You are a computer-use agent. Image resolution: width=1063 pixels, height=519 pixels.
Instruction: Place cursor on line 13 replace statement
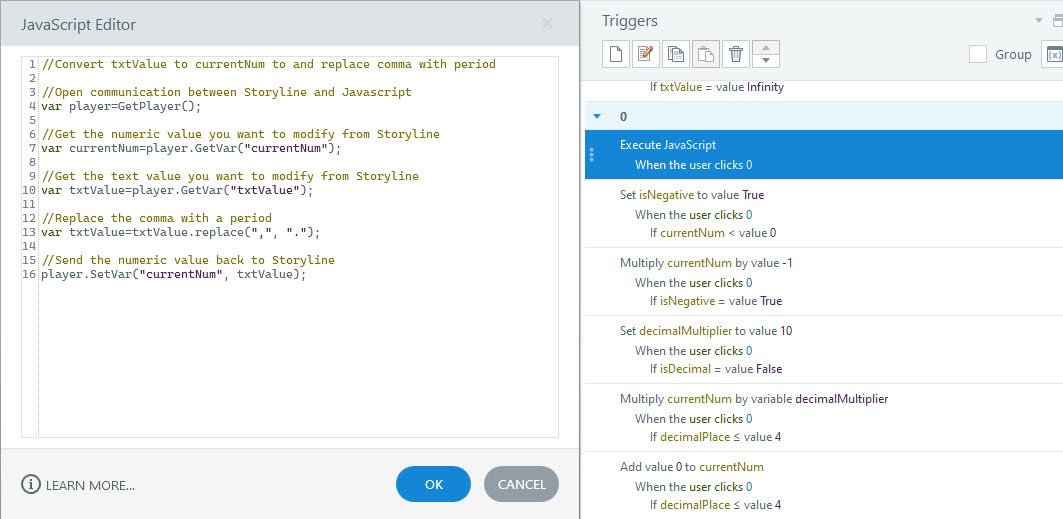[180, 232]
